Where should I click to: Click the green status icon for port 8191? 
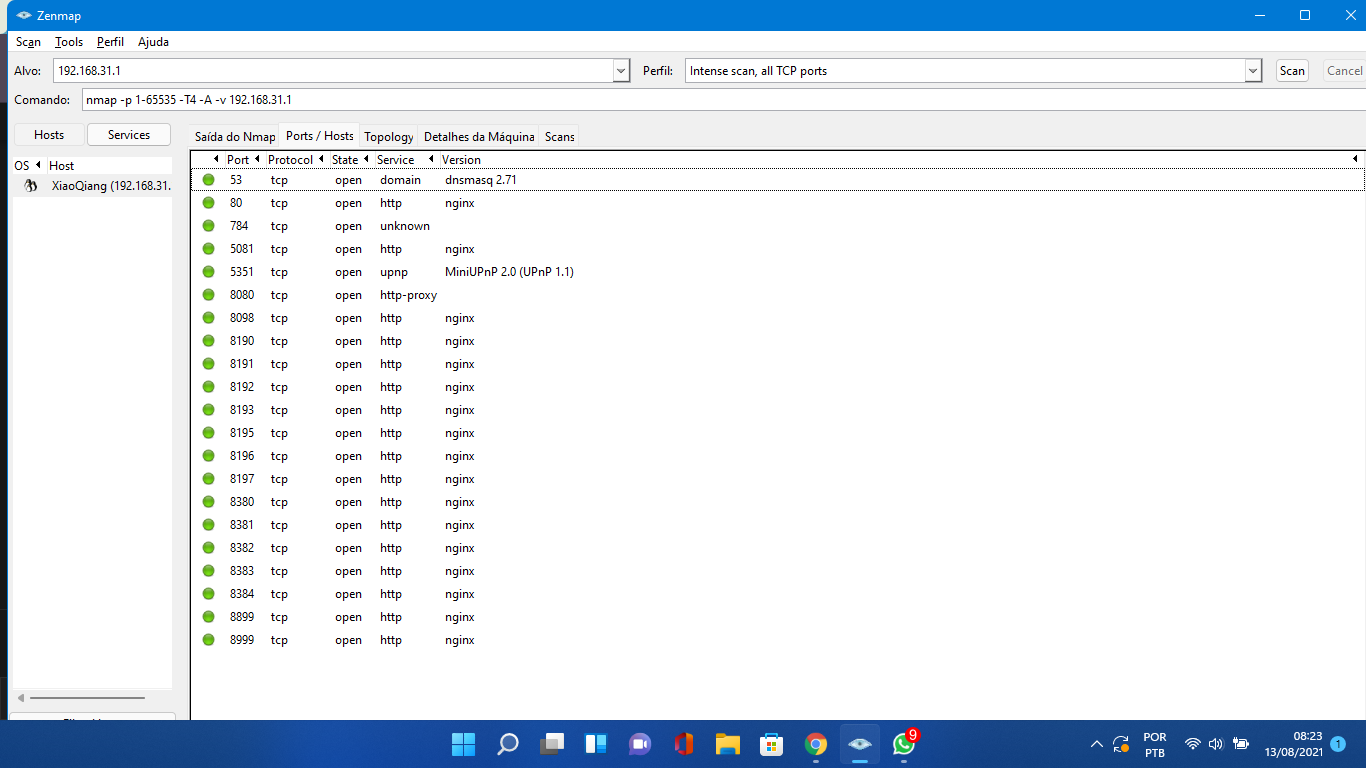pos(208,364)
